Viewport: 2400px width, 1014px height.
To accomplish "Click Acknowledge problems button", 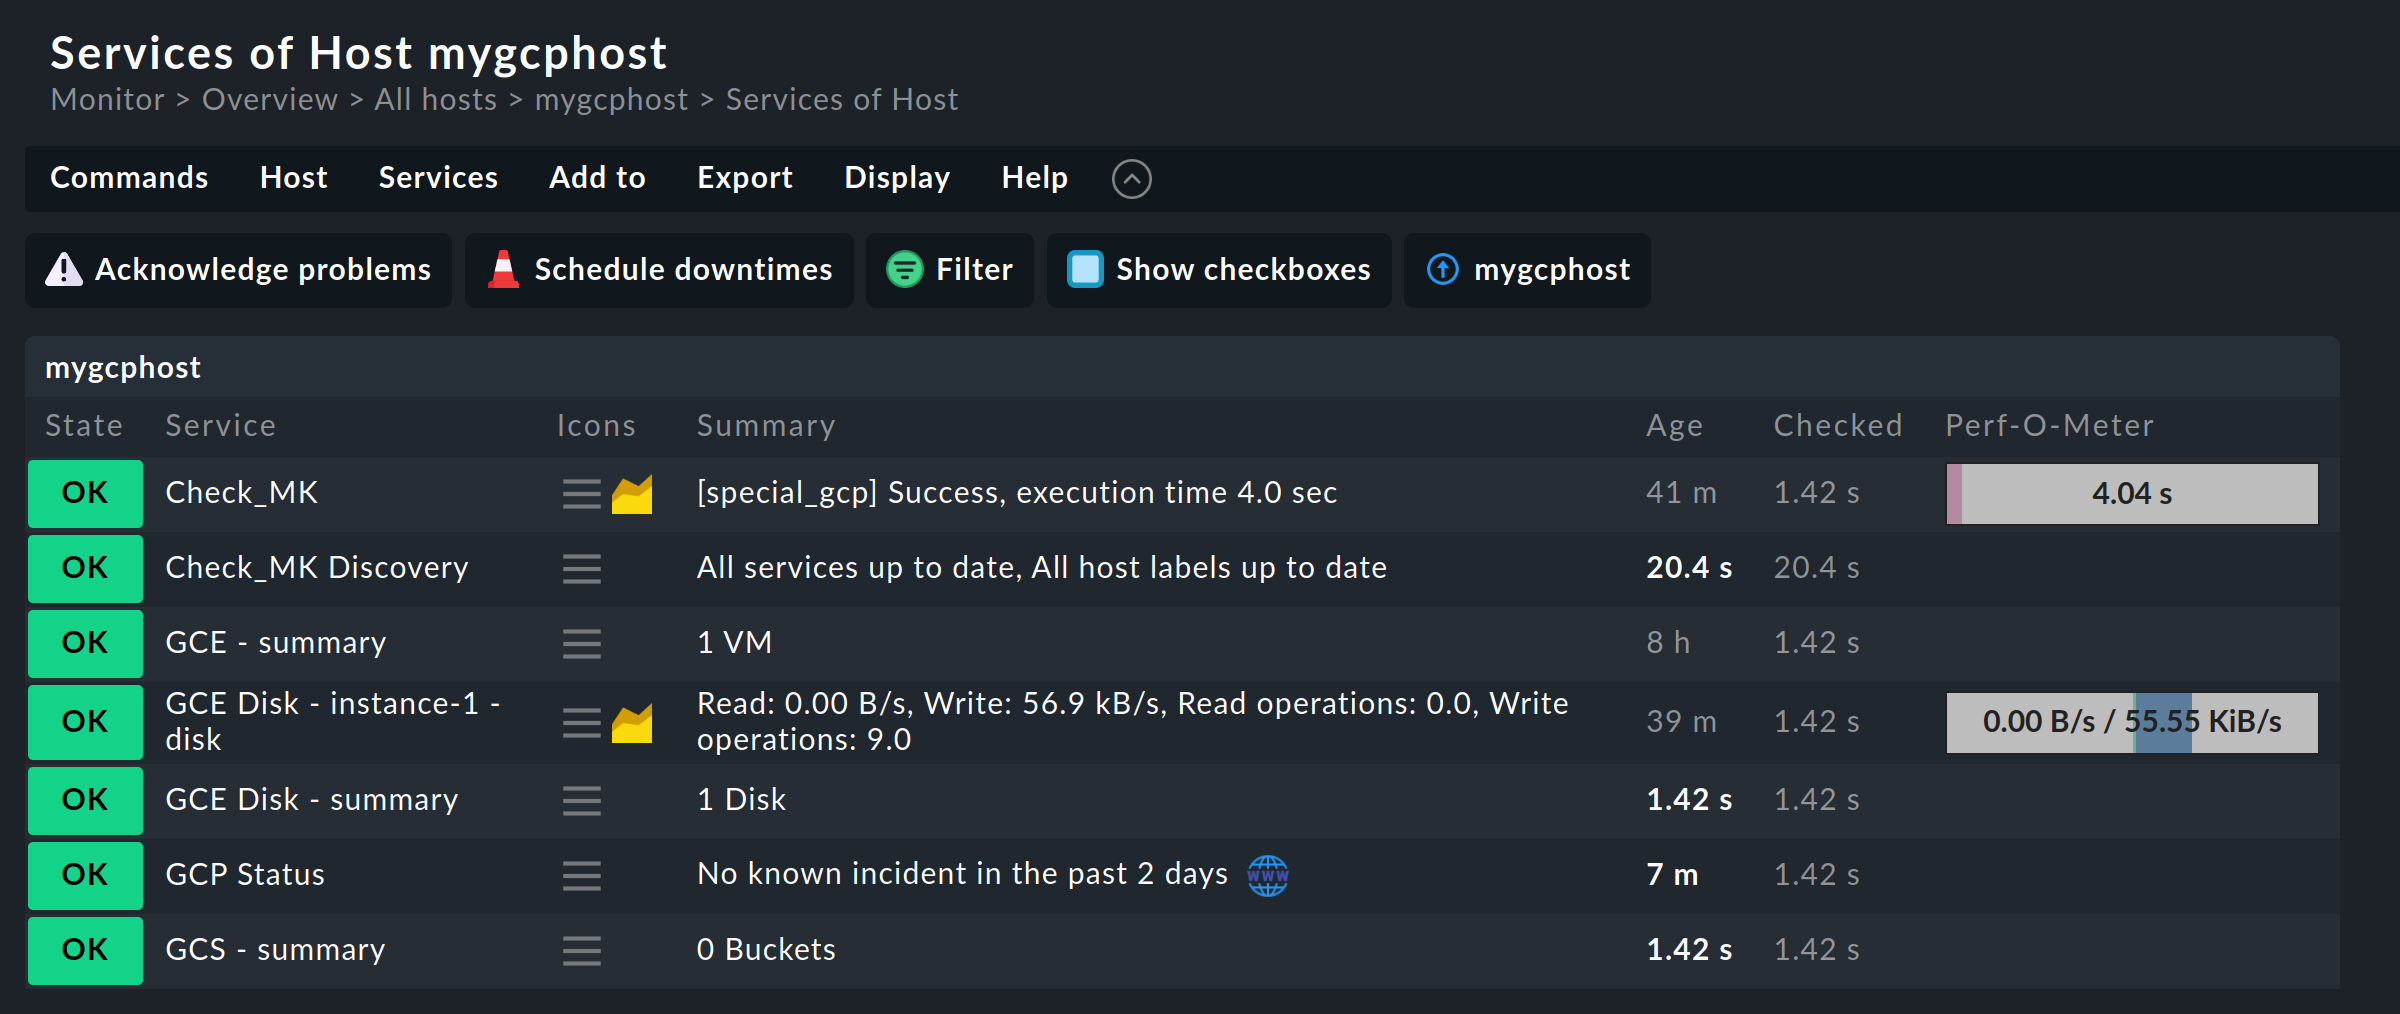I will pos(238,270).
